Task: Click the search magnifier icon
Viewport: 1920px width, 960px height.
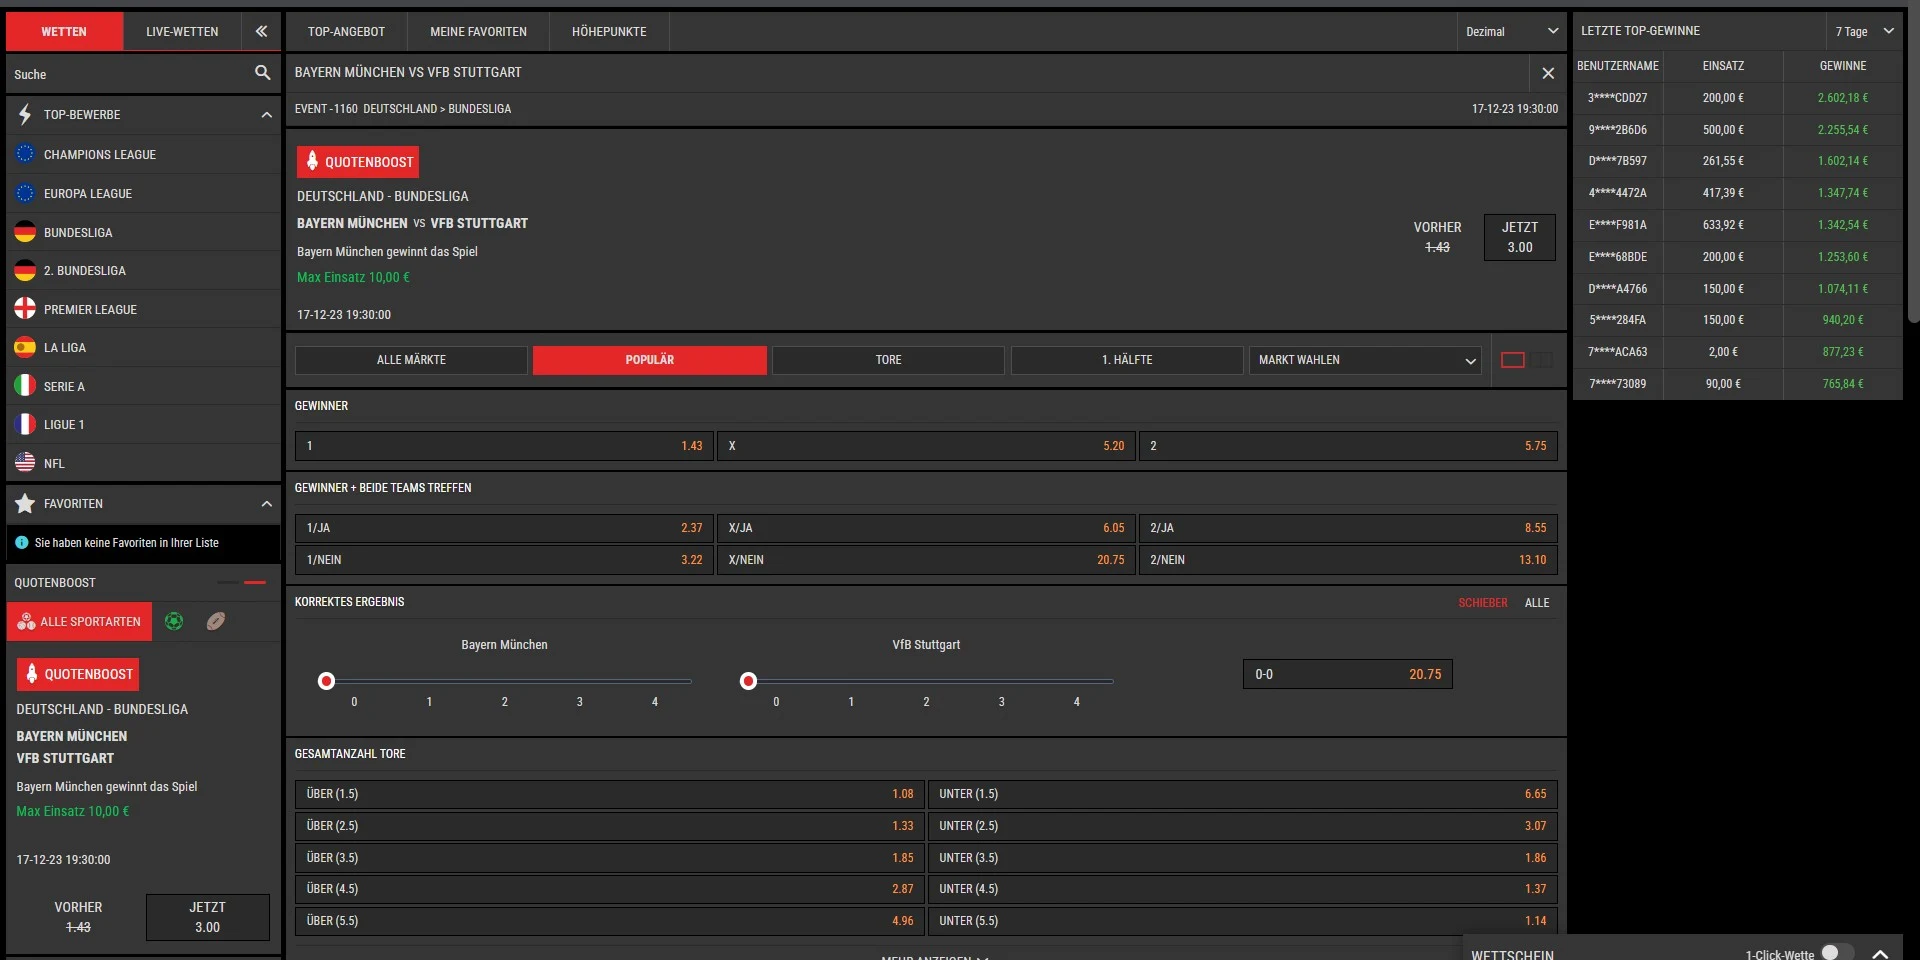Action: coord(262,73)
